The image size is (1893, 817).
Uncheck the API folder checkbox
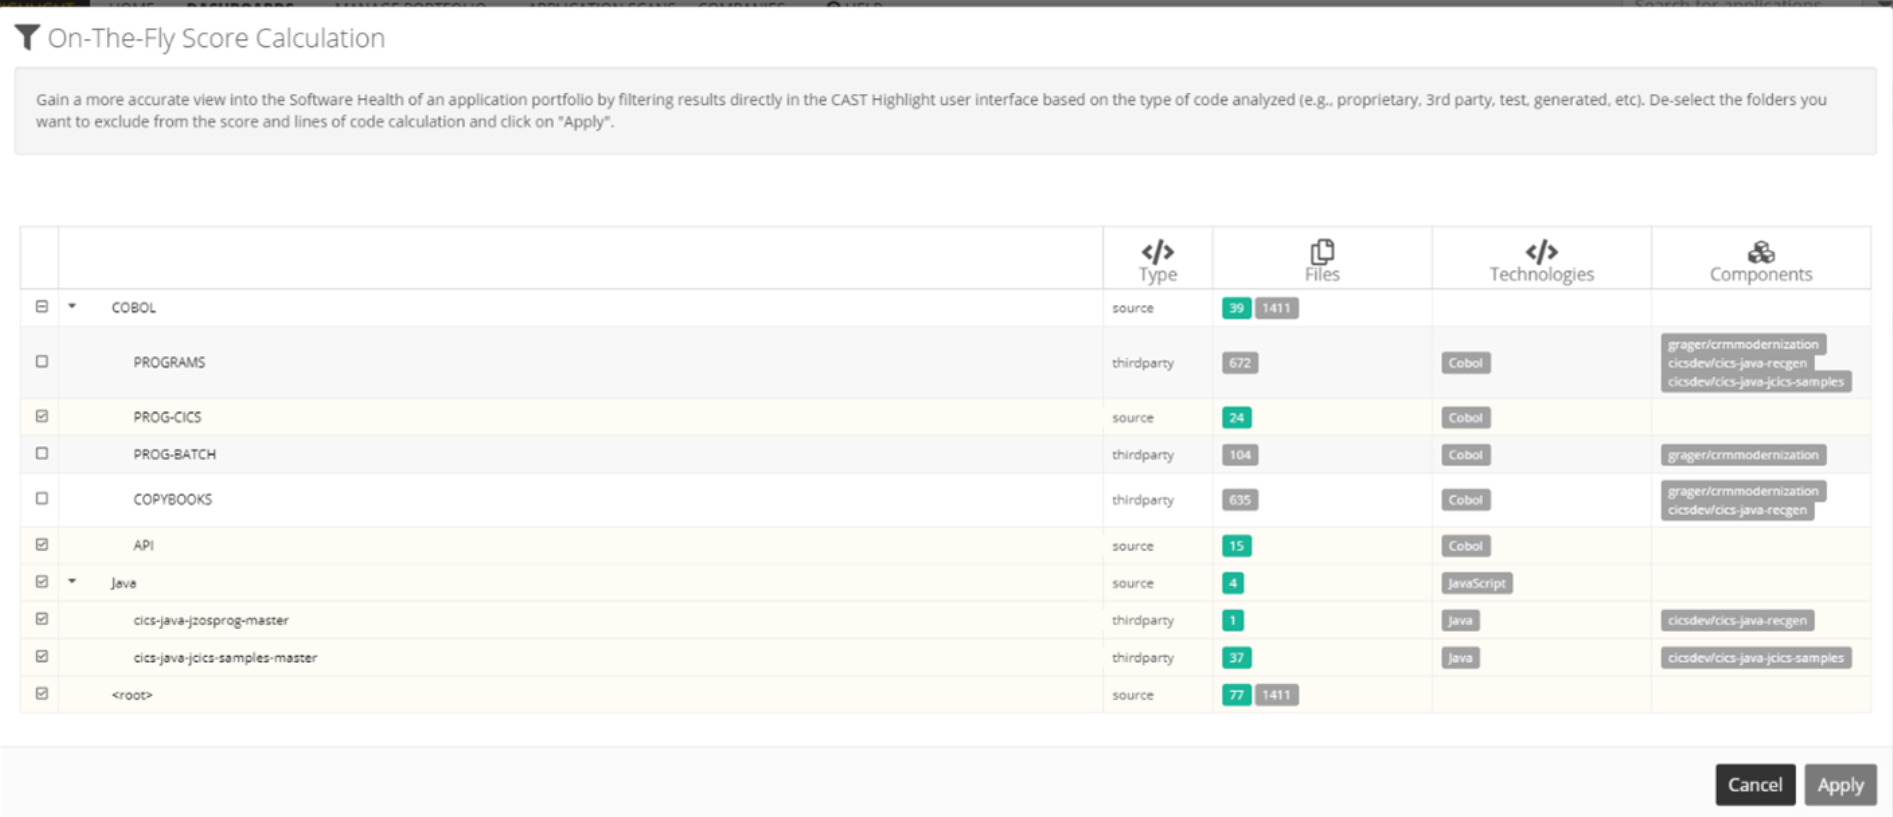pyautogui.click(x=42, y=545)
